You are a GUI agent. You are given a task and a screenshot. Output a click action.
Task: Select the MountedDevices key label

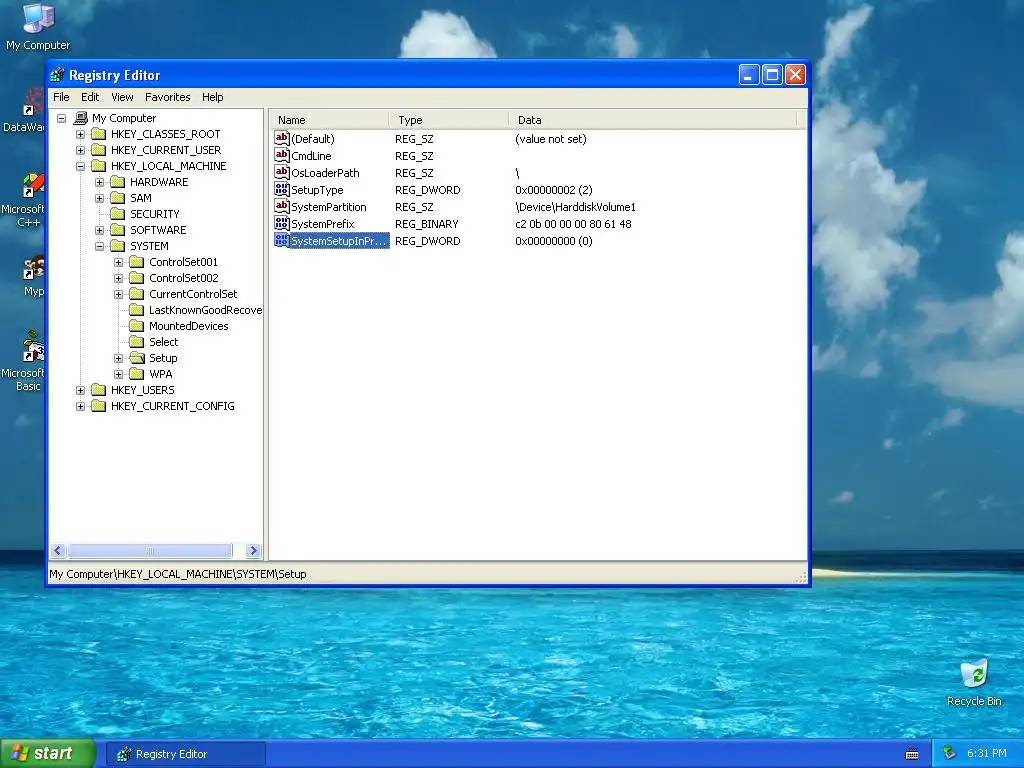189,326
